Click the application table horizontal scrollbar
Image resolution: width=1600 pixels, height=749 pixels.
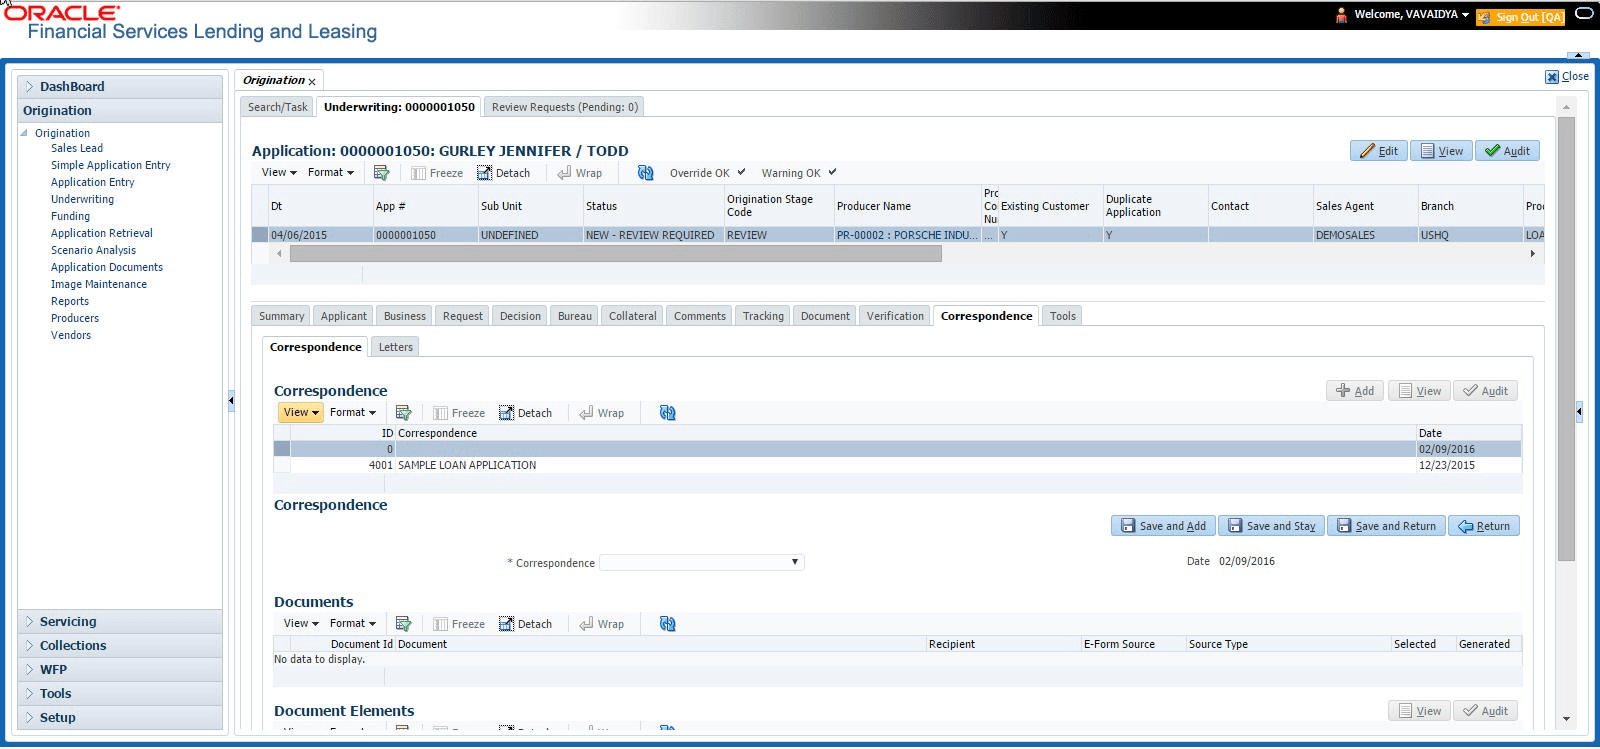[615, 254]
